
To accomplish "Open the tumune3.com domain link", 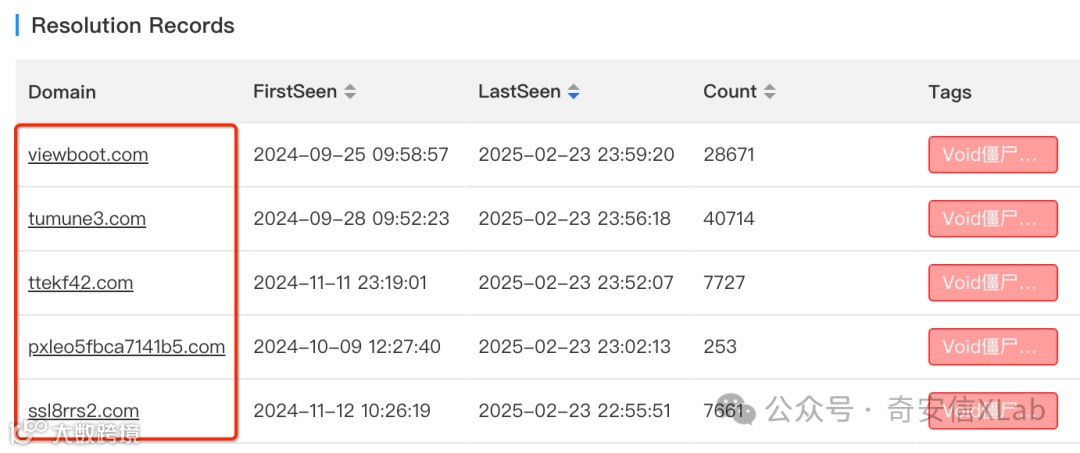I will (x=87, y=219).
